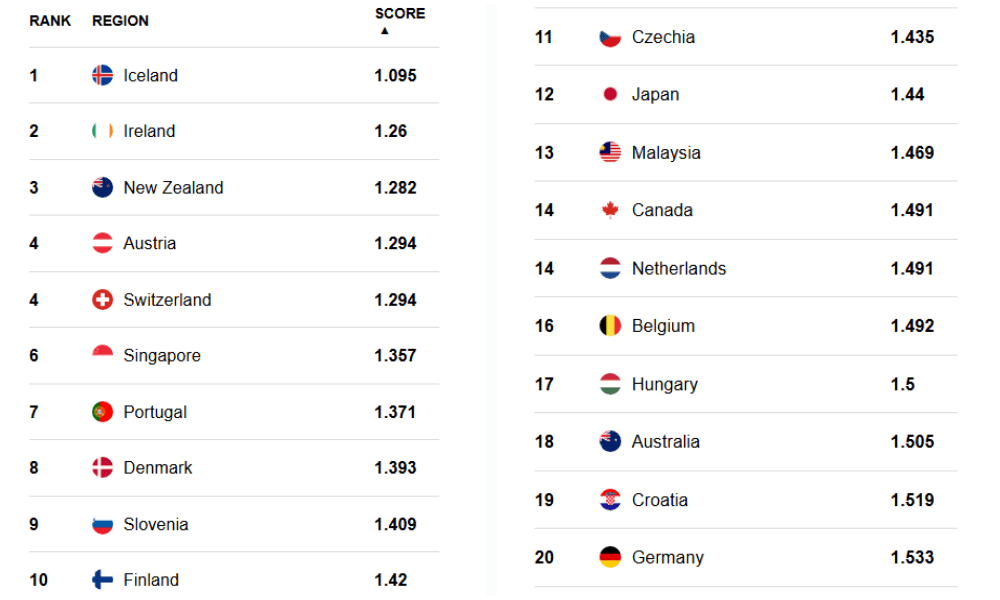Open the New Zealand region link
Image resolution: width=1000 pixels, height=600 pixels.
pos(173,188)
